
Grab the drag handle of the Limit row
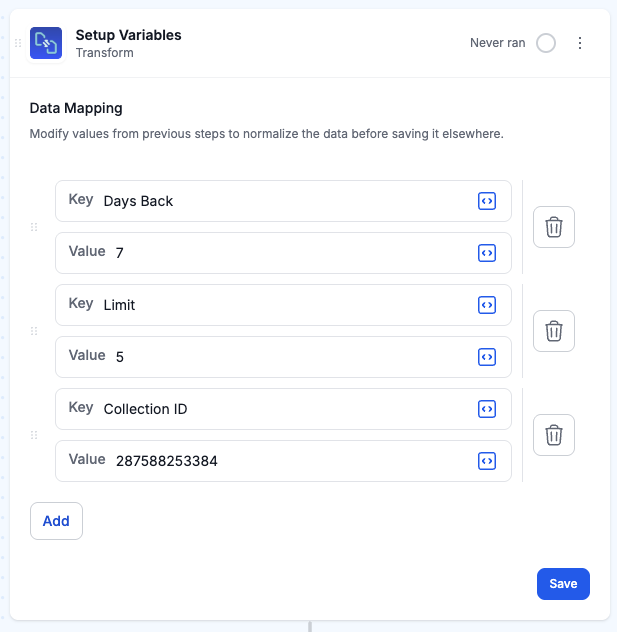(34, 331)
